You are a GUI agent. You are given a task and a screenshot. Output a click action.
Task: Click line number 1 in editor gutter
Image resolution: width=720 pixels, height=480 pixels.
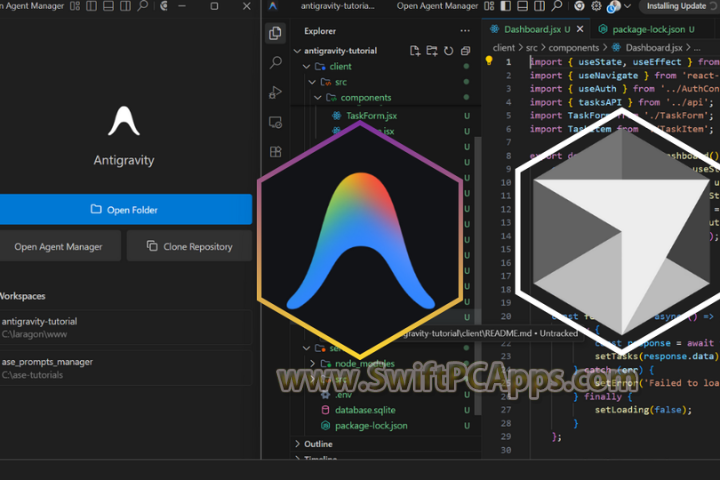508,62
